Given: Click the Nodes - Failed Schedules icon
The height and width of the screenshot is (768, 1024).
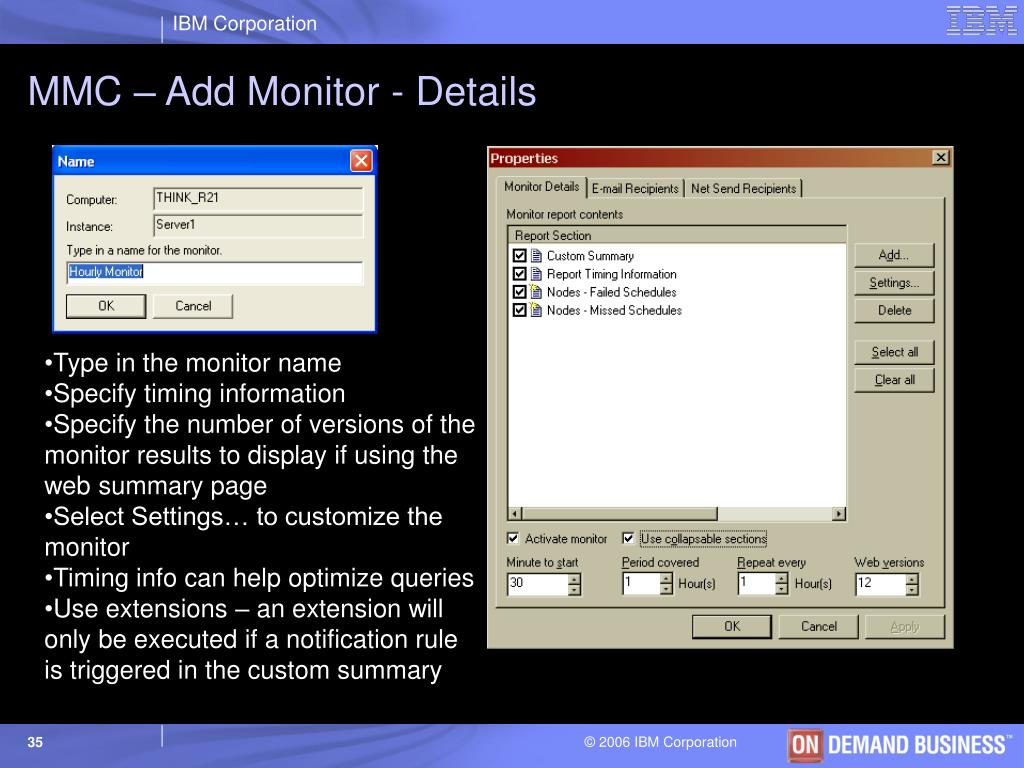Looking at the screenshot, I should click(x=536, y=292).
